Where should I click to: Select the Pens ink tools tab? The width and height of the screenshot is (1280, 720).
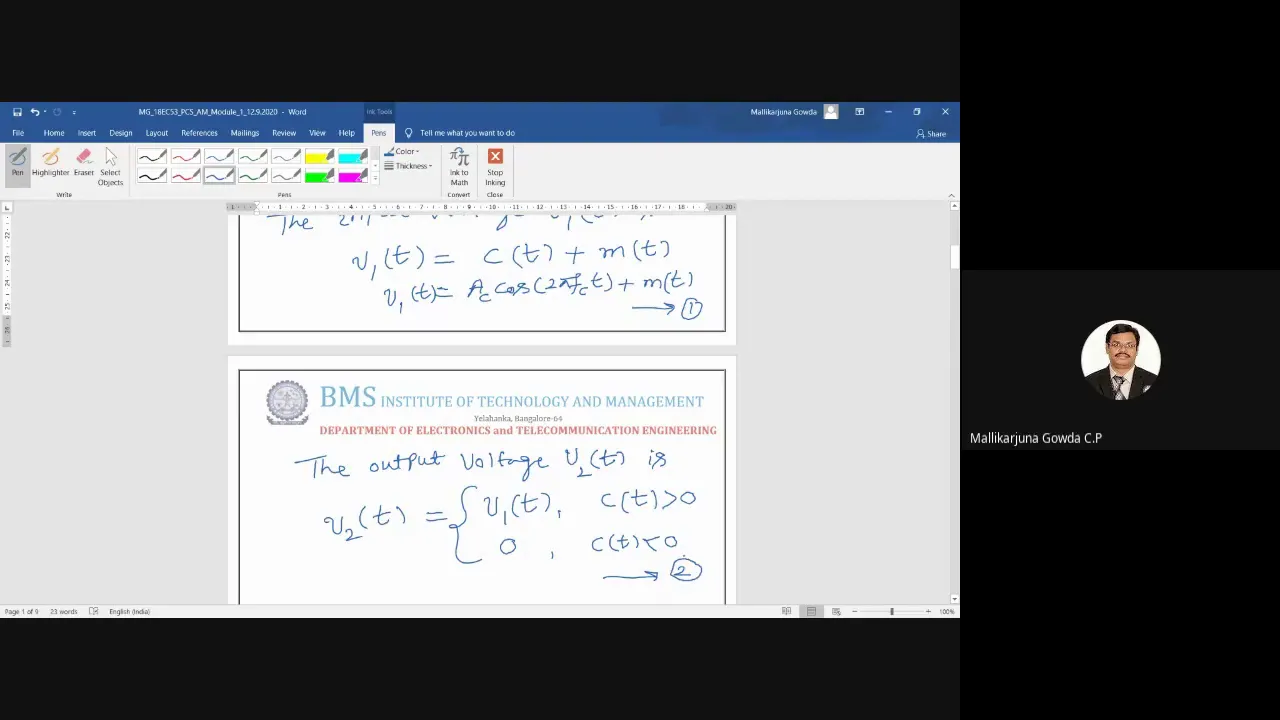(378, 133)
